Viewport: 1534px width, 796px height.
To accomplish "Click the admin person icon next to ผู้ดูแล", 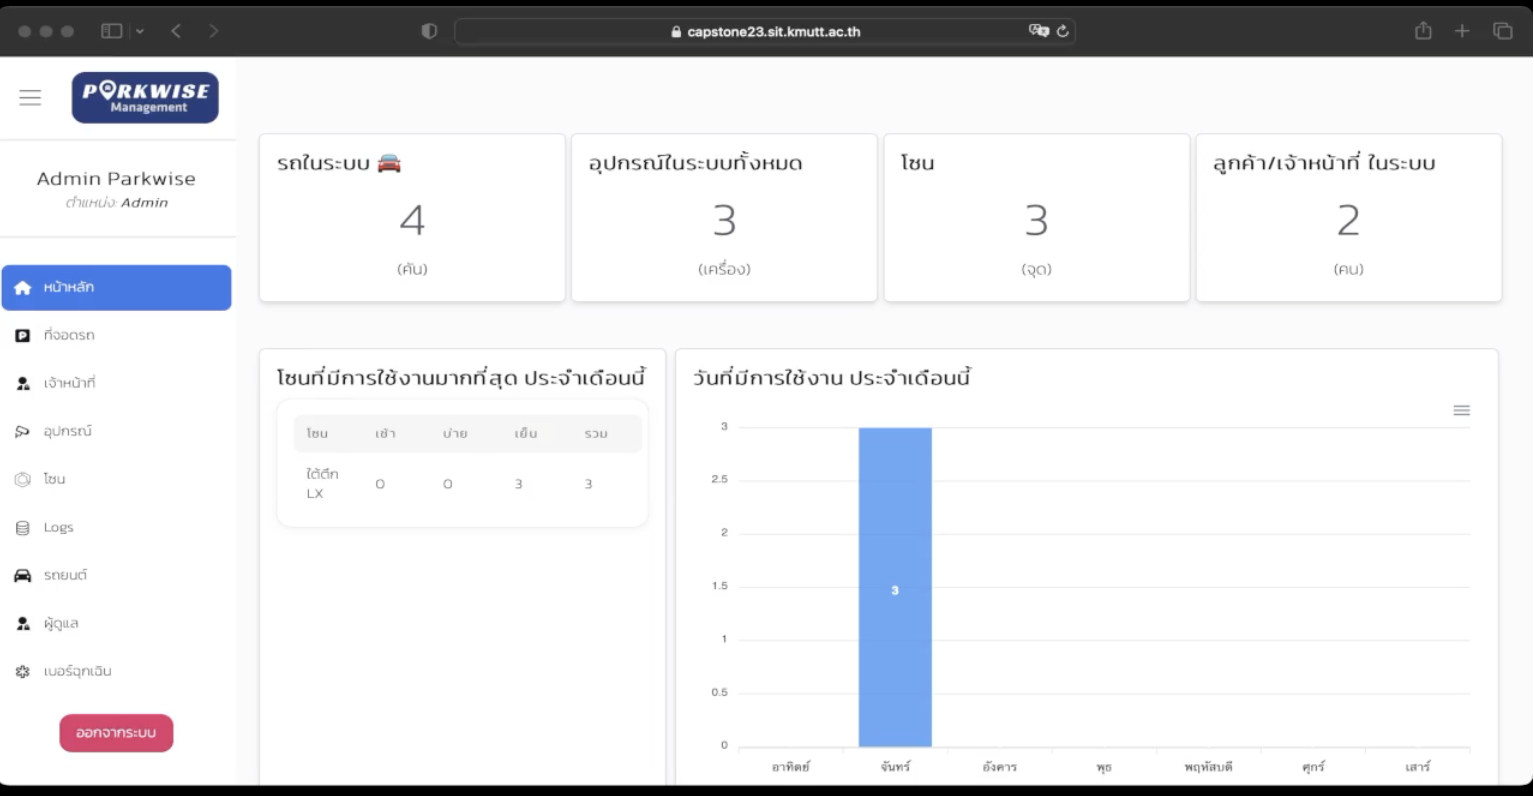I will 22,623.
